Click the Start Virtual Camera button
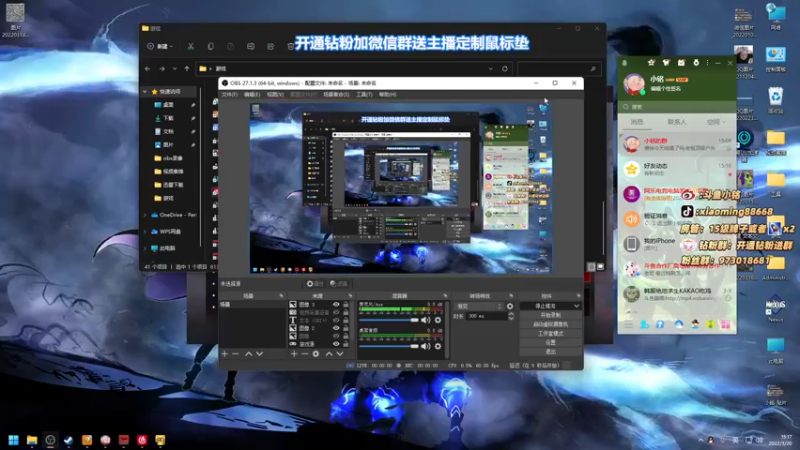 coord(551,324)
